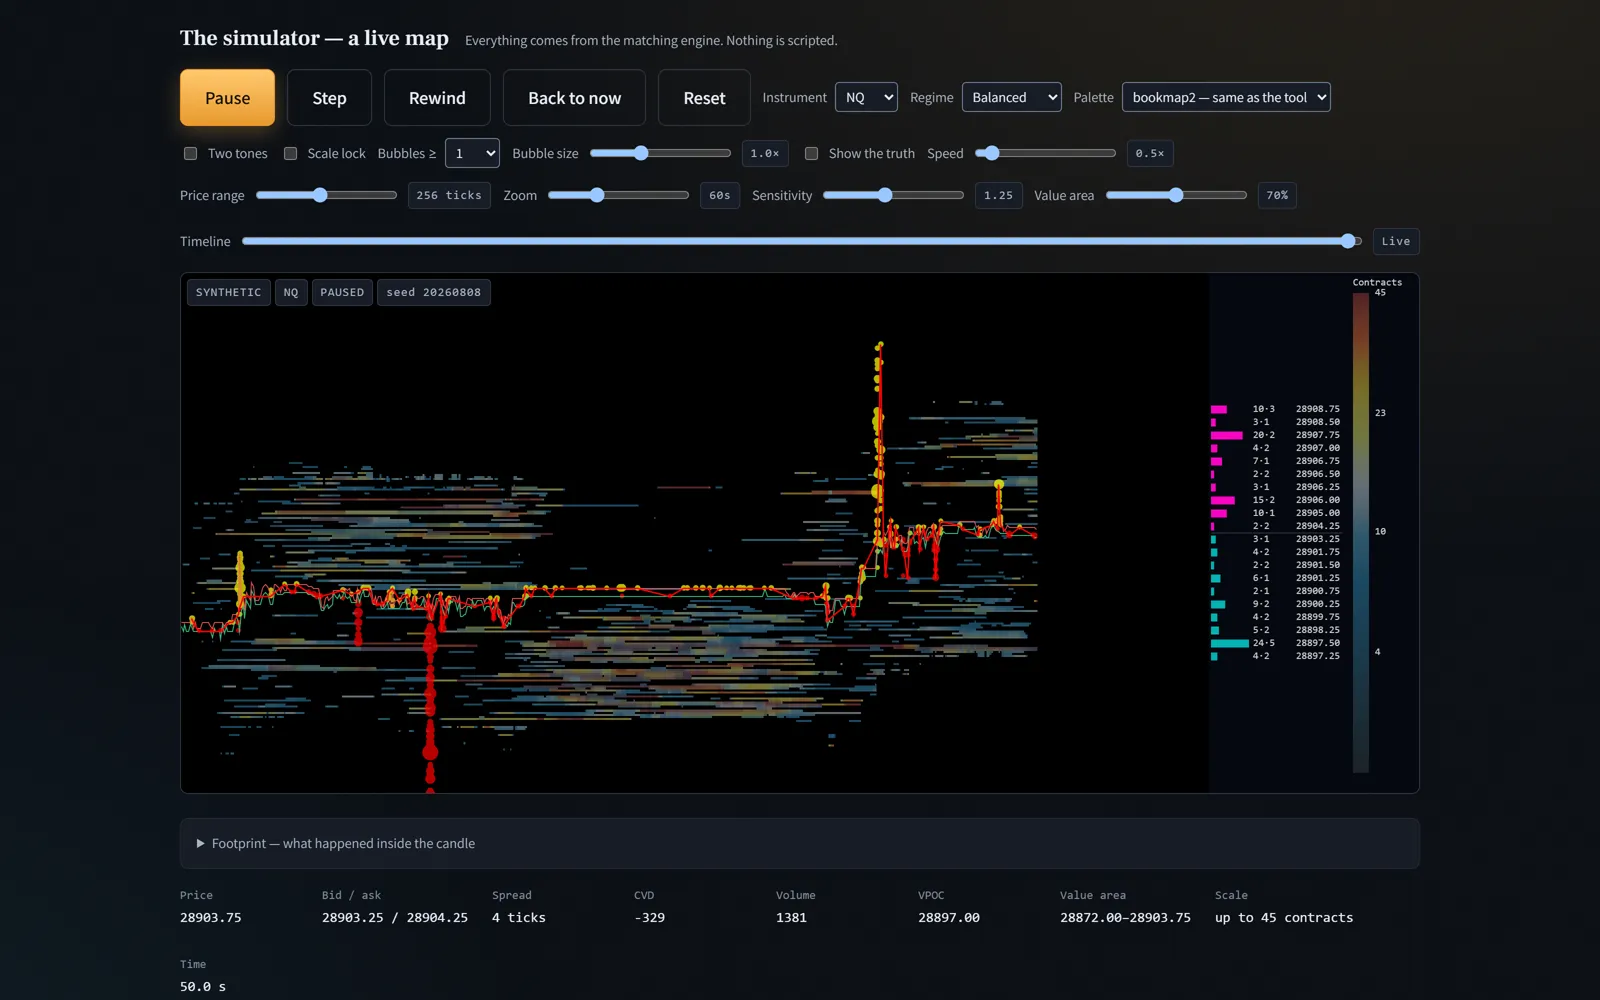
Task: Adjust the Sensitivity slider
Action: [x=893, y=195]
